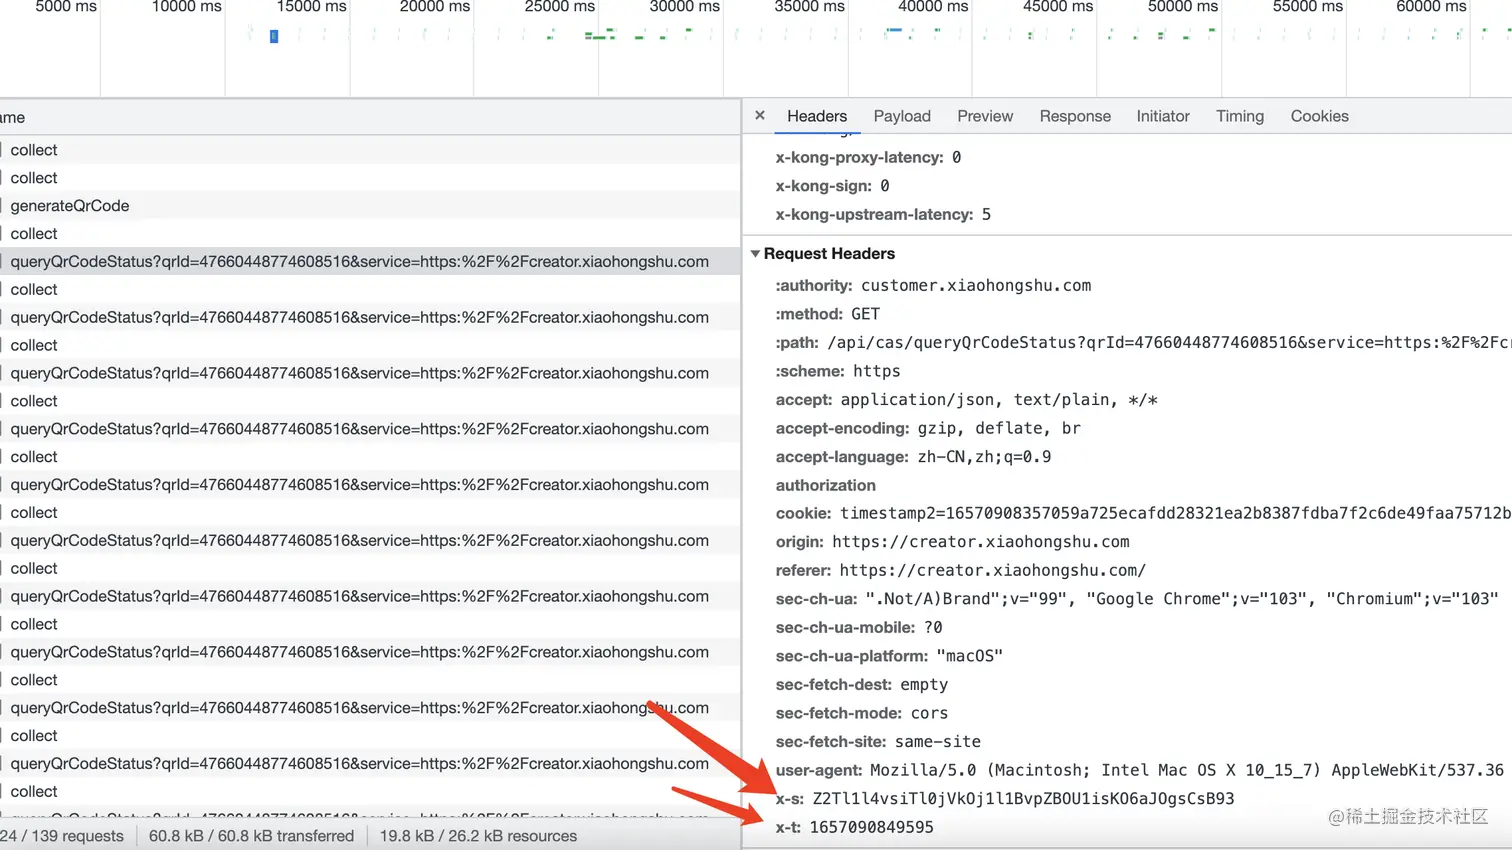
Task: Click the cookie header value
Action: (x=1176, y=514)
